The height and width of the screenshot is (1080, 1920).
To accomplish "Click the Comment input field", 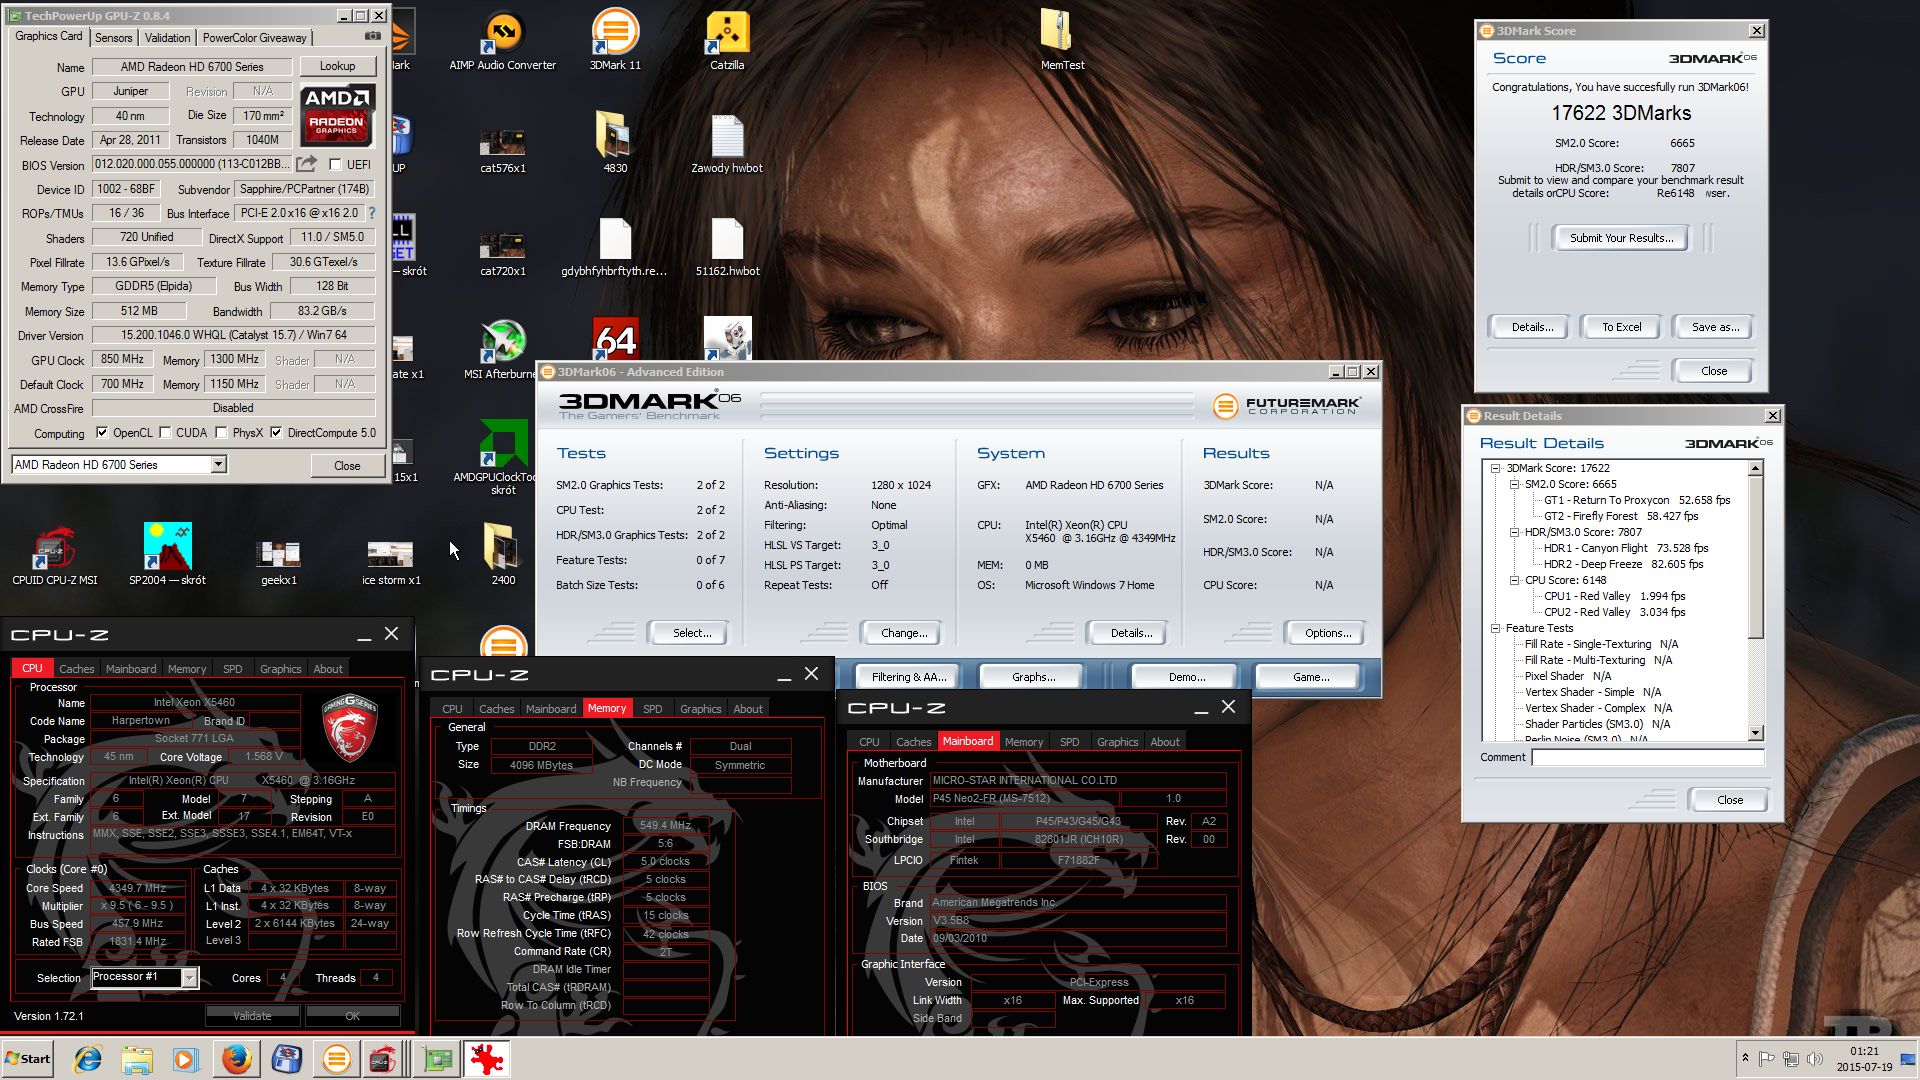I will 1647,758.
